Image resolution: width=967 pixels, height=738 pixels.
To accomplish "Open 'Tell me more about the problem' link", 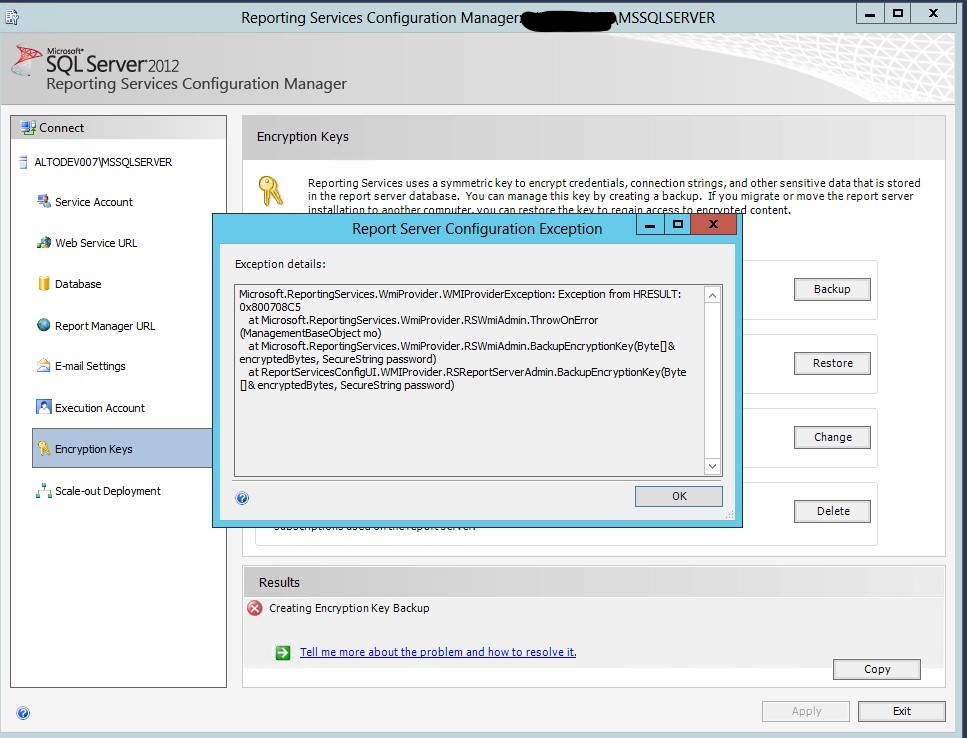I will (438, 652).
